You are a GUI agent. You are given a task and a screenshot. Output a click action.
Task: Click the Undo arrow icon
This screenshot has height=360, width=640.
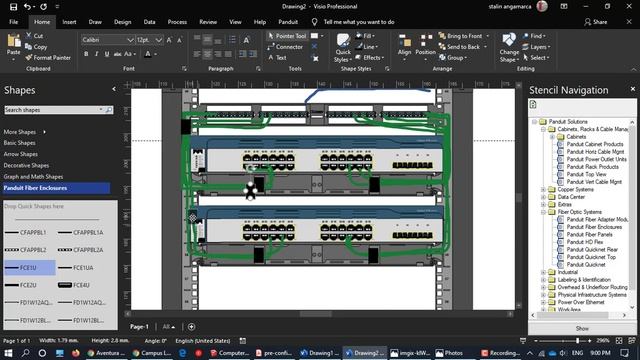click(x=27, y=7)
